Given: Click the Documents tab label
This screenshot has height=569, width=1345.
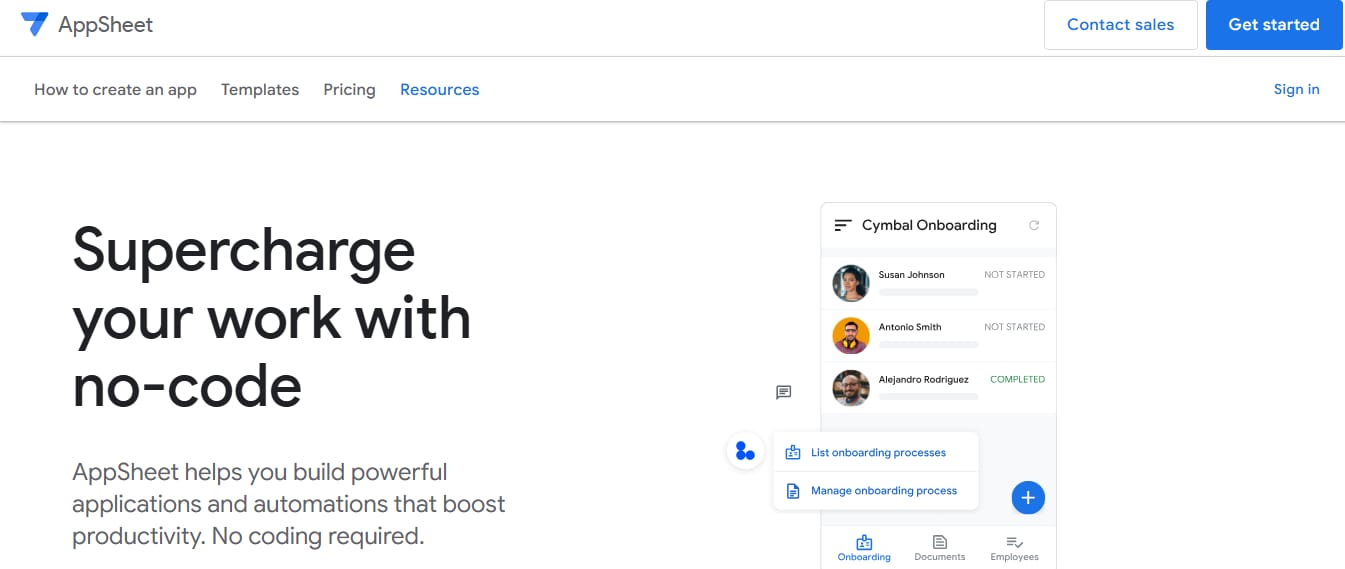Looking at the screenshot, I should [939, 557].
